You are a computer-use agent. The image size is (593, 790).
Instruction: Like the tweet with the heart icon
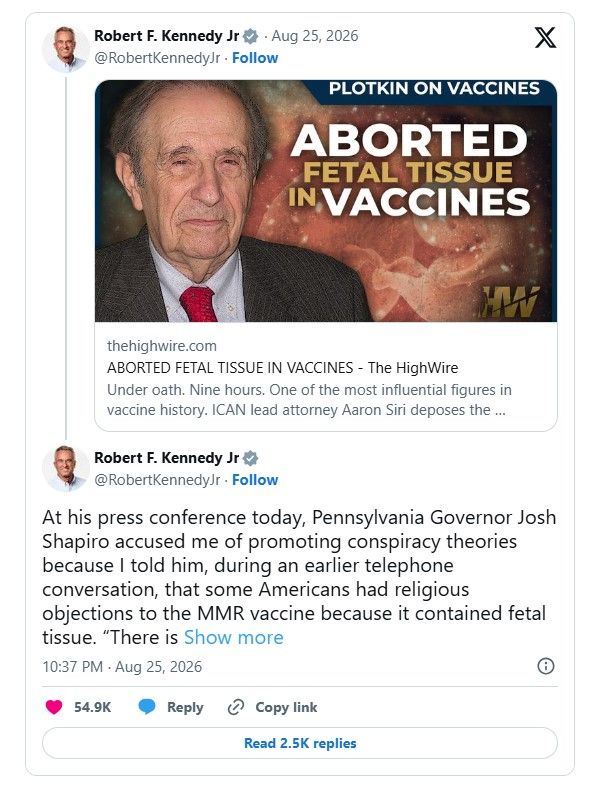(x=54, y=707)
